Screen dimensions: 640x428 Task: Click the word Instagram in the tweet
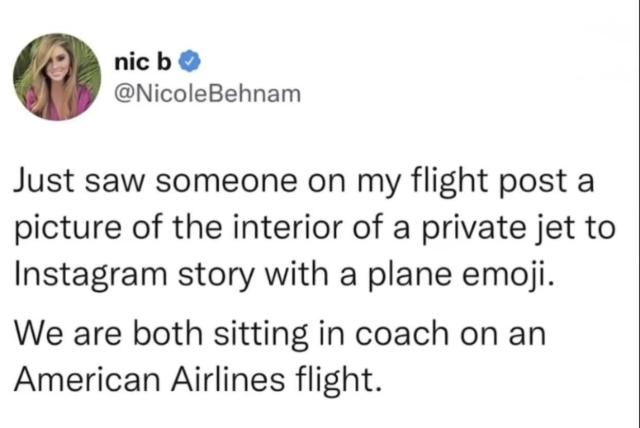pos(91,275)
